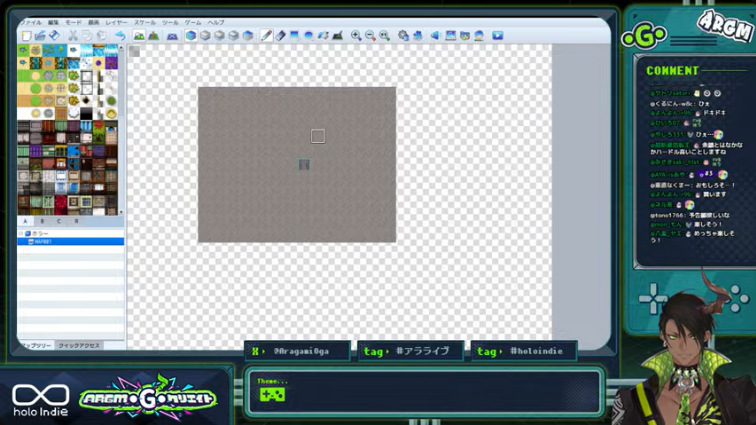Collapse the ホラー project tree node

click(x=21, y=233)
